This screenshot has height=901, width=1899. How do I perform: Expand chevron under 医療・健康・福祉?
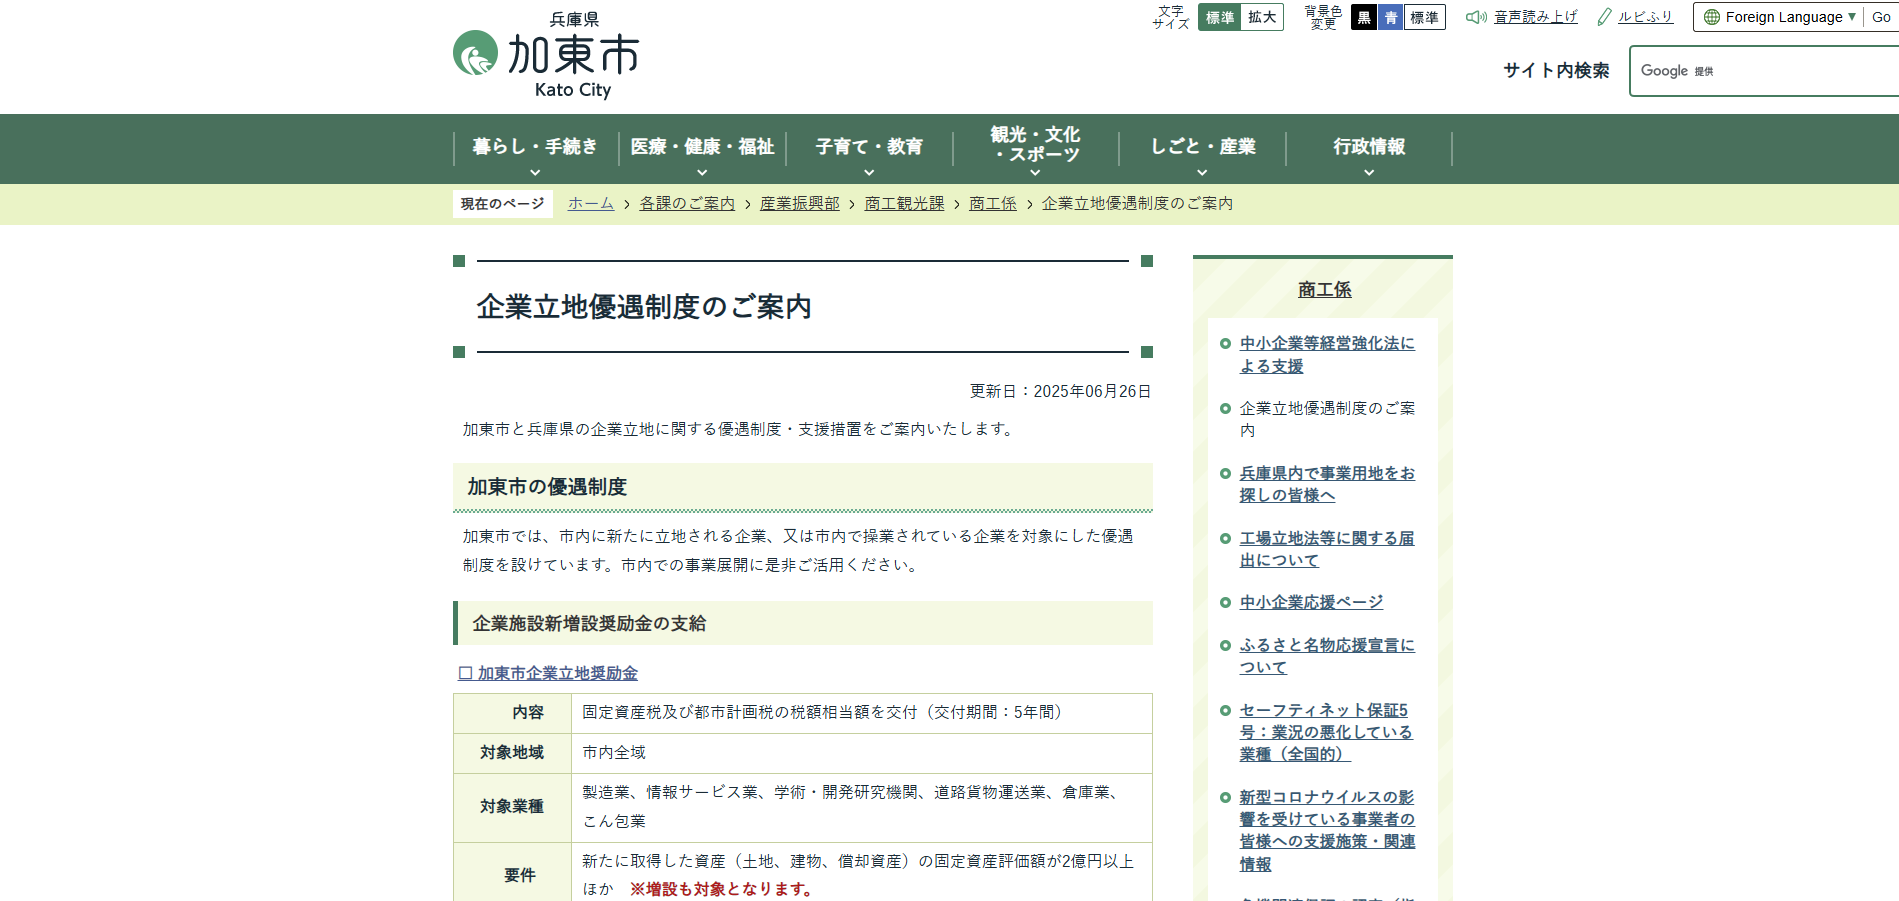[702, 172]
